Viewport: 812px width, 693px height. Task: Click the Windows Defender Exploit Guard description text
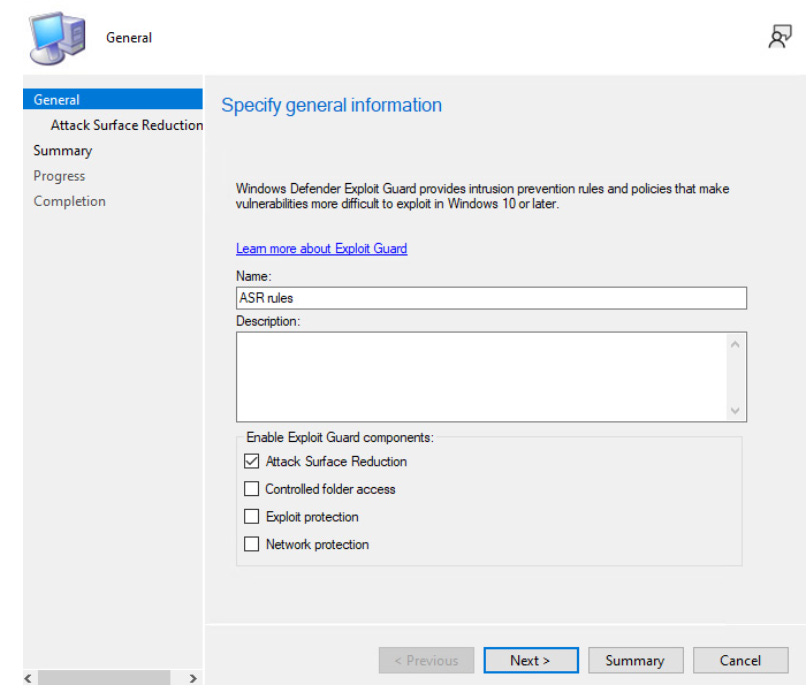click(482, 196)
